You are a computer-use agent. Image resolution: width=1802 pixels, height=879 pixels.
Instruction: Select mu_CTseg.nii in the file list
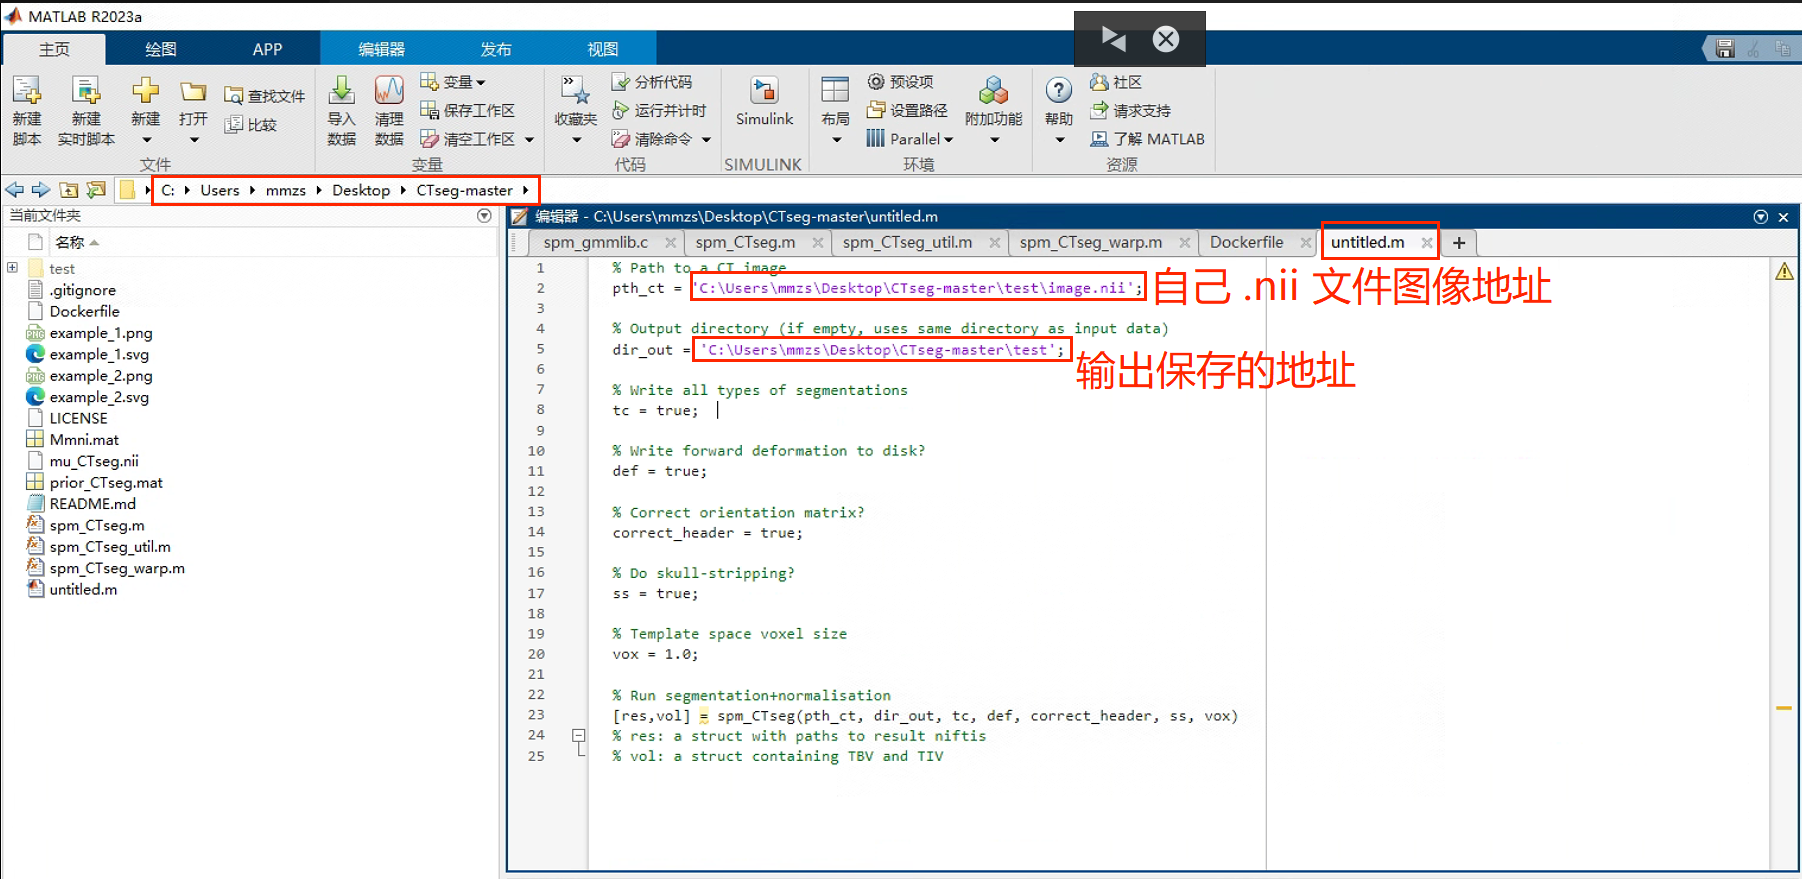(x=94, y=461)
